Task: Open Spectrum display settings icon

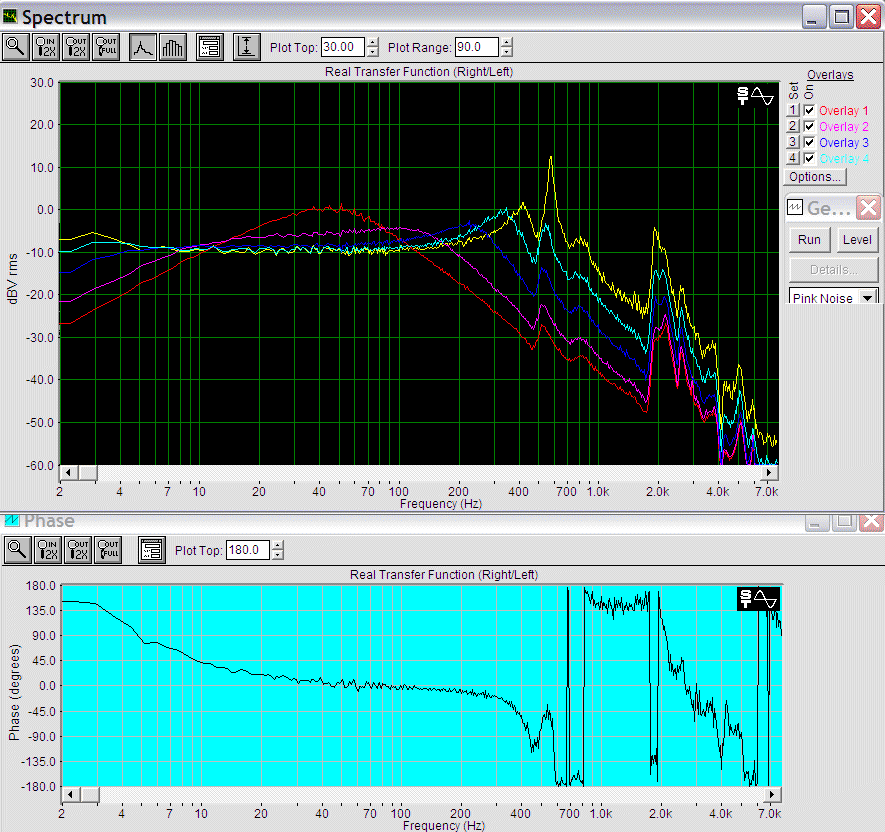Action: click(x=210, y=47)
